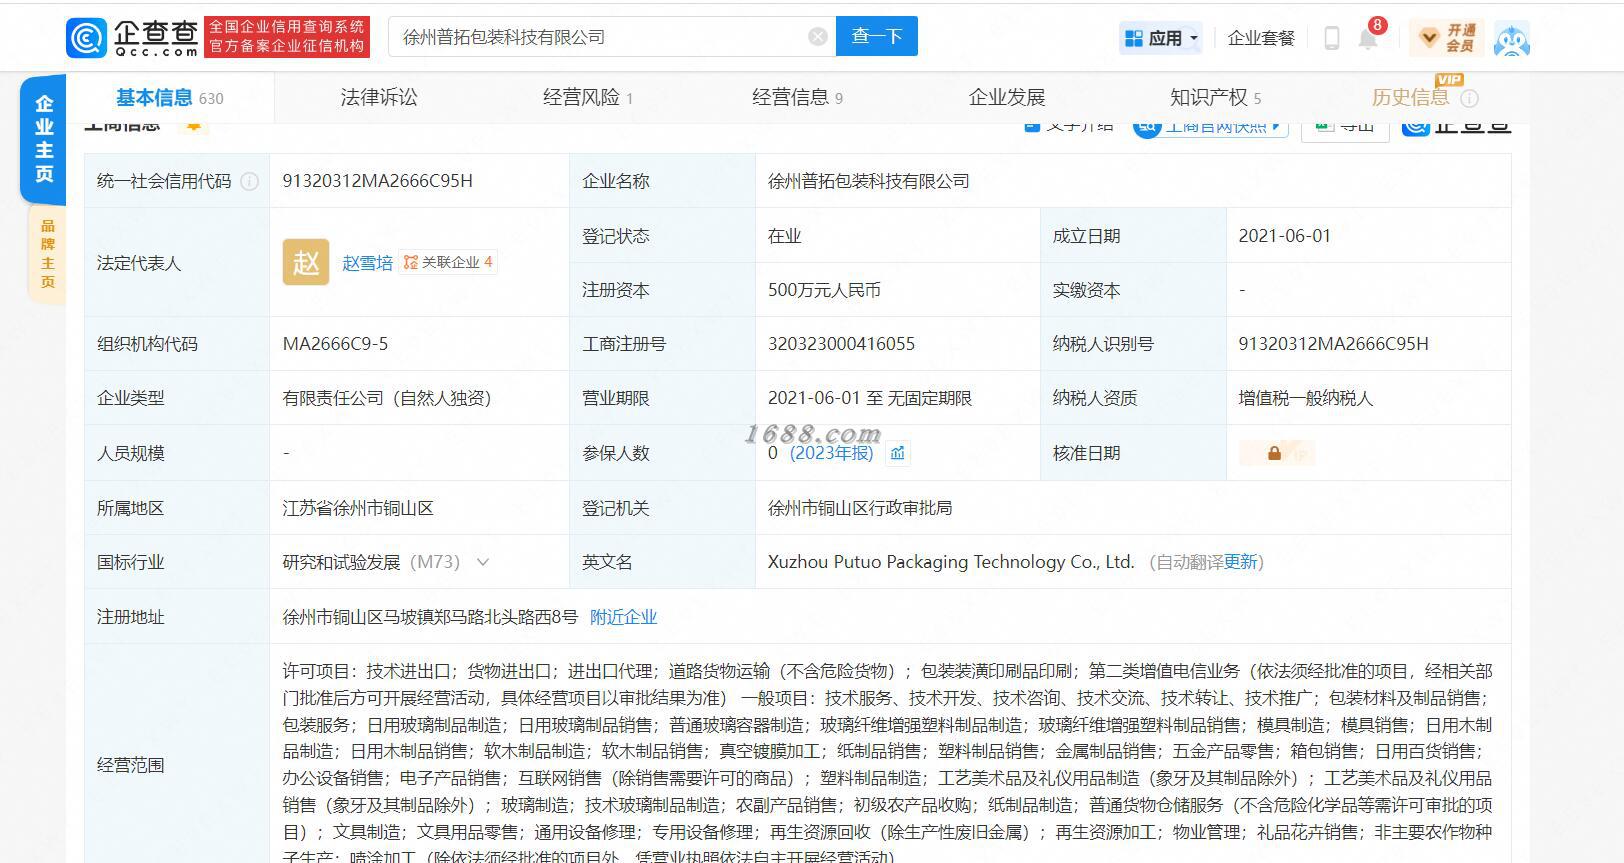This screenshot has height=863, width=1624.
Task: Click 增值税一般纳税人 taxpayer qualification
Action: click(1306, 398)
